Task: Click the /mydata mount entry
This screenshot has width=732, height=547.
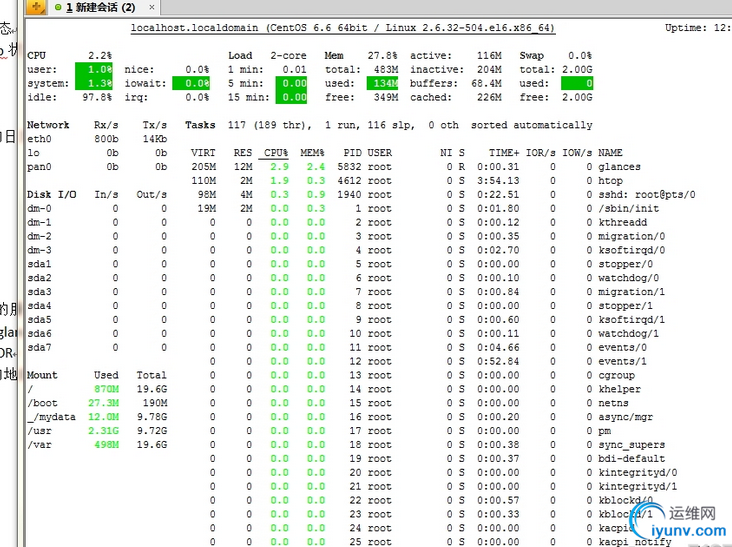Action: [51, 417]
